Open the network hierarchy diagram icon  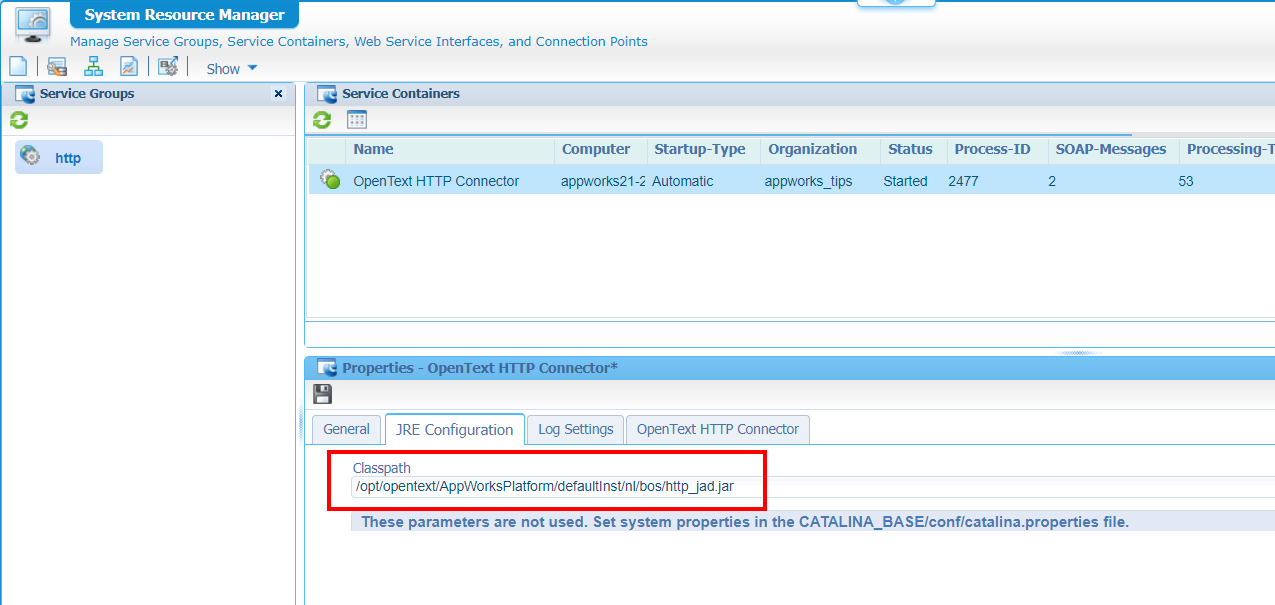point(93,67)
